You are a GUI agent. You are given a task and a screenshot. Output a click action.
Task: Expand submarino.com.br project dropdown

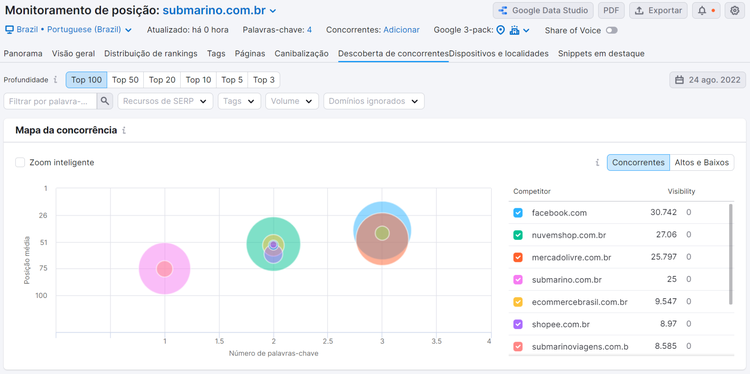273,11
